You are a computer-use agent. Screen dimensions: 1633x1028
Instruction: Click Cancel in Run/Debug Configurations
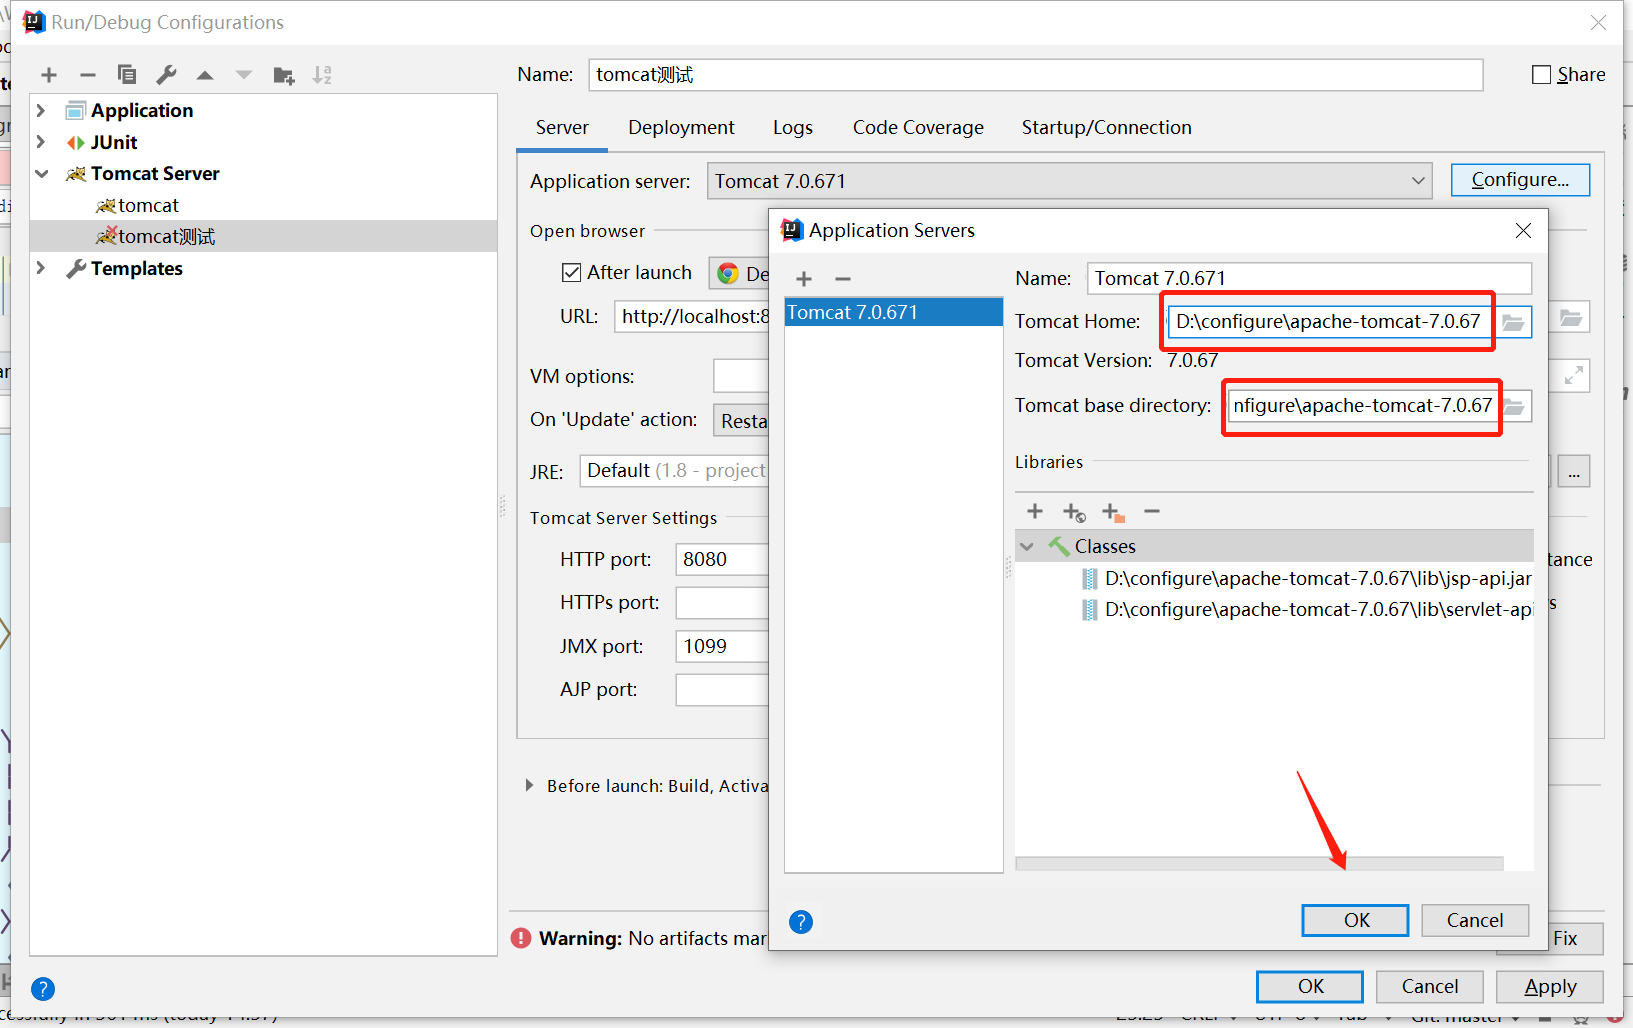[x=1430, y=987]
